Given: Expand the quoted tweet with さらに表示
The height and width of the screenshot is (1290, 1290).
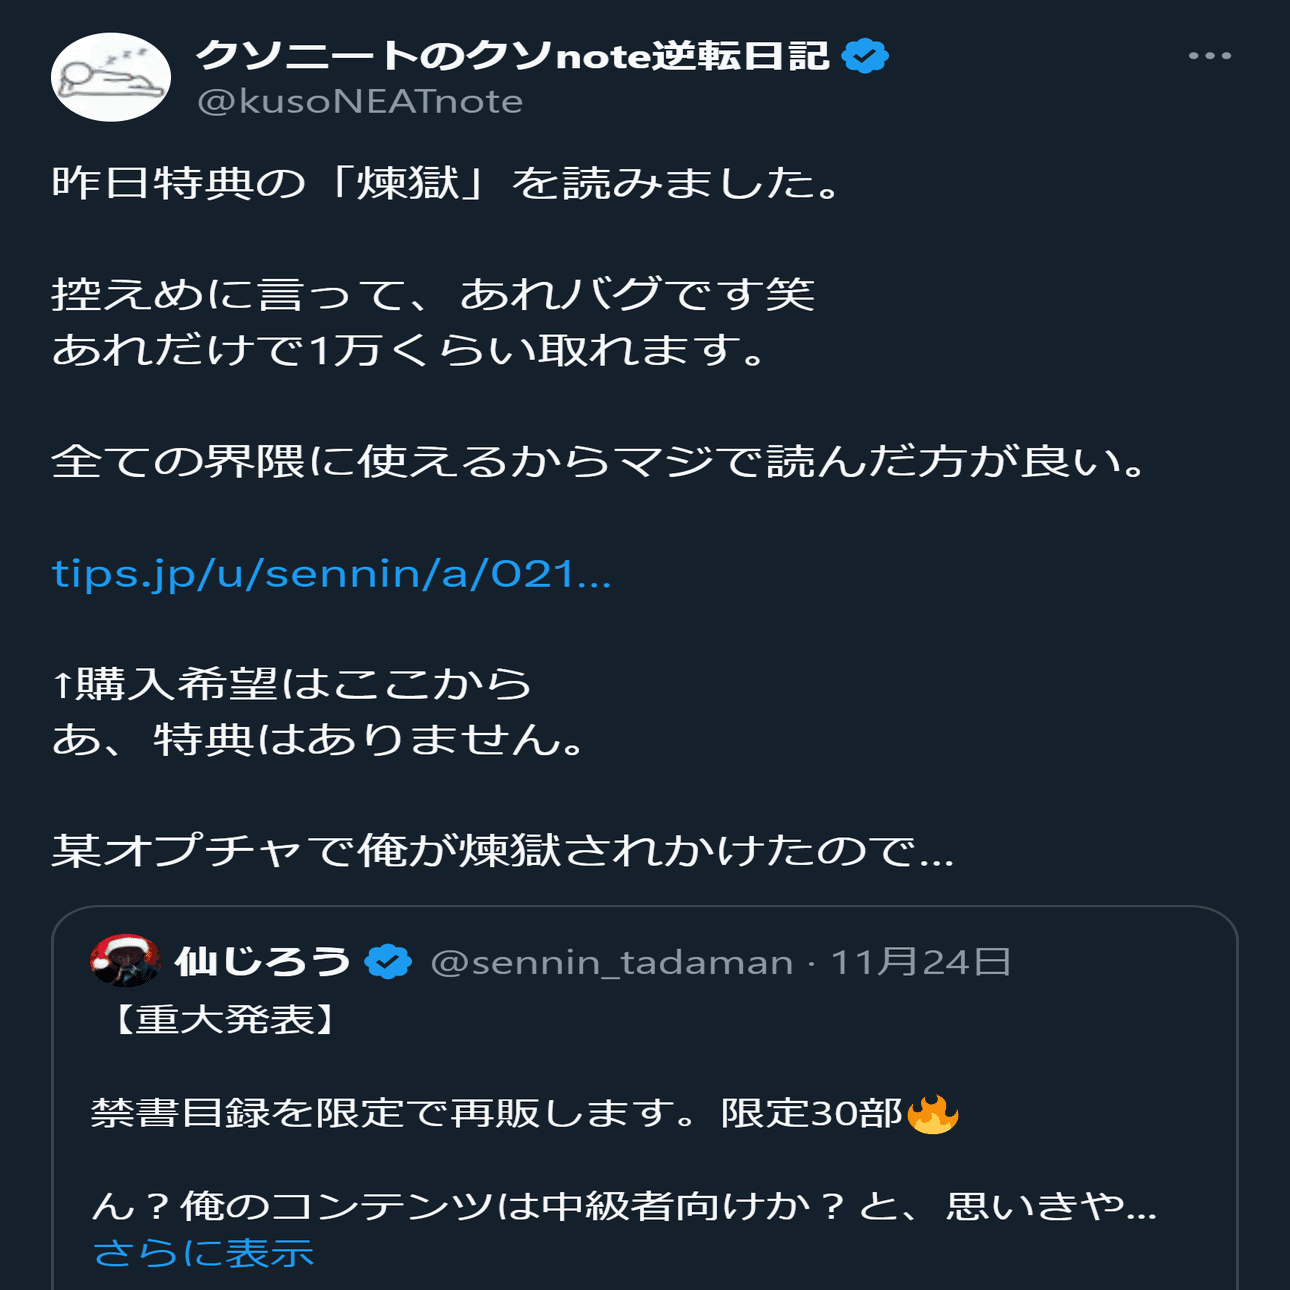Looking at the screenshot, I should coord(203,1253).
